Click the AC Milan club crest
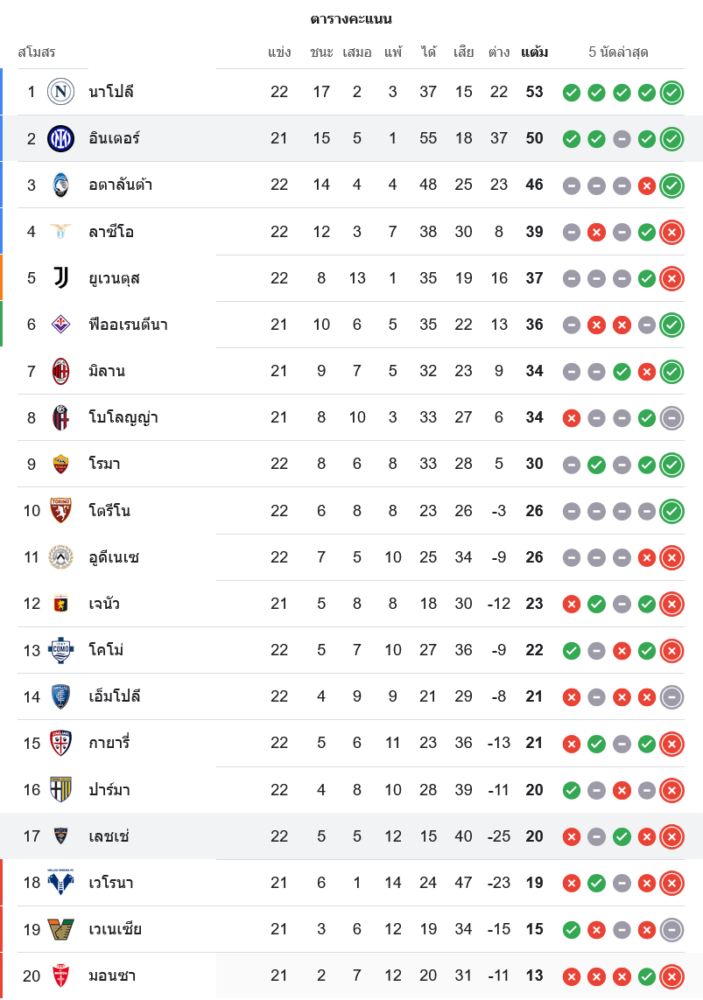Viewport: 703px width, 1000px height. [61, 371]
